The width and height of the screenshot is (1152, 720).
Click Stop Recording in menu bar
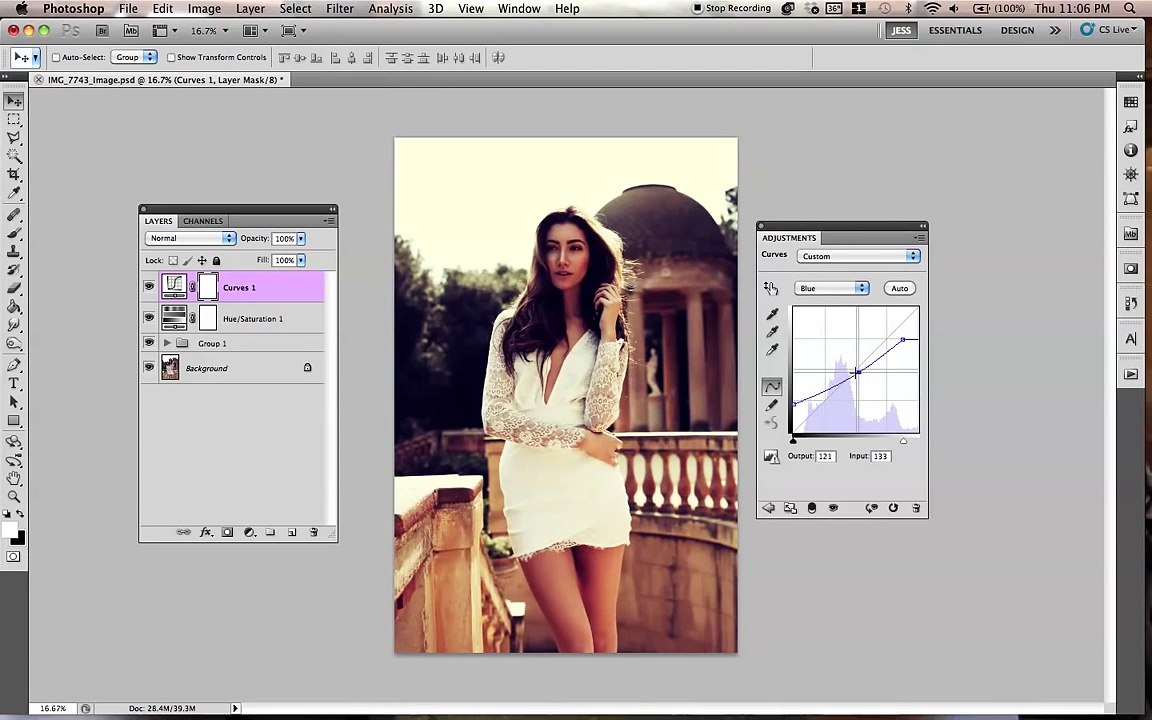coord(731,8)
